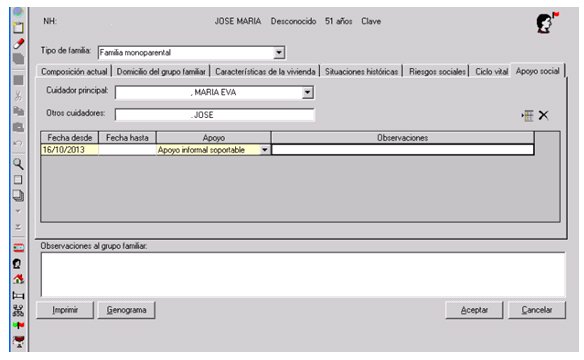Viewport: 584px width, 360px height.
Task: Select the Apoyo social tab
Action: click(x=537, y=71)
